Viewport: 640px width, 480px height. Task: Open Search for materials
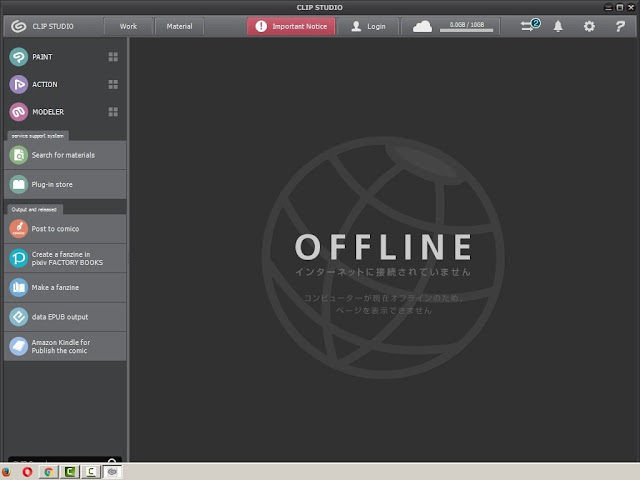point(65,155)
